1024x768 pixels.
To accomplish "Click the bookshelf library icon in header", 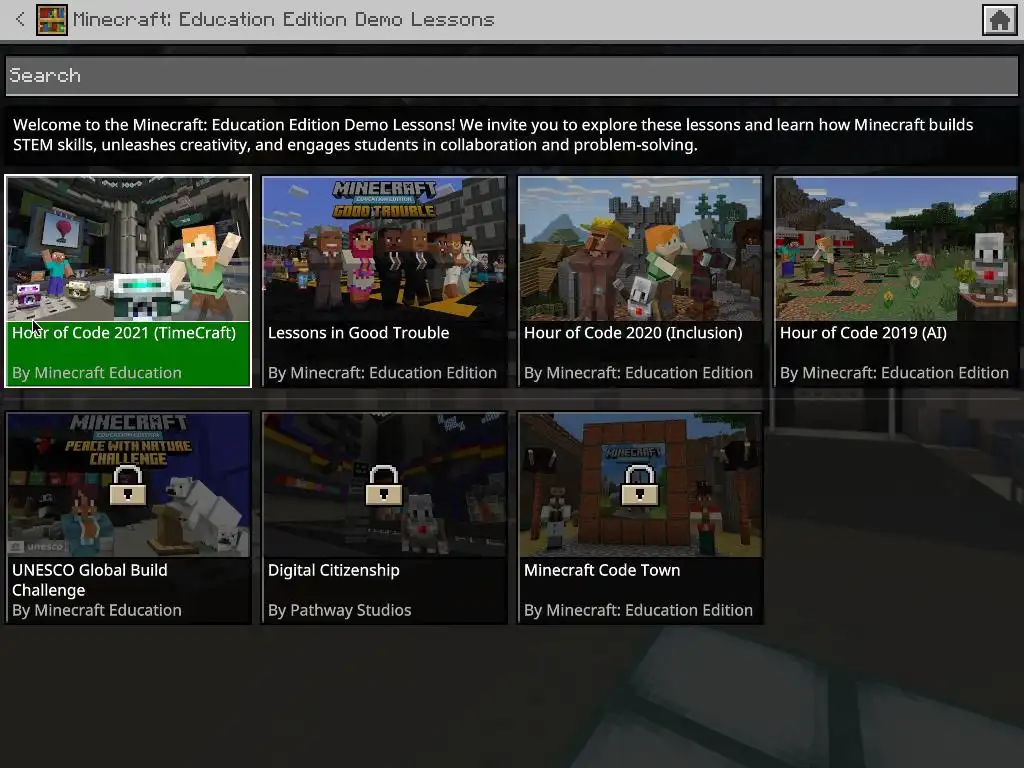I will pyautogui.click(x=52, y=20).
